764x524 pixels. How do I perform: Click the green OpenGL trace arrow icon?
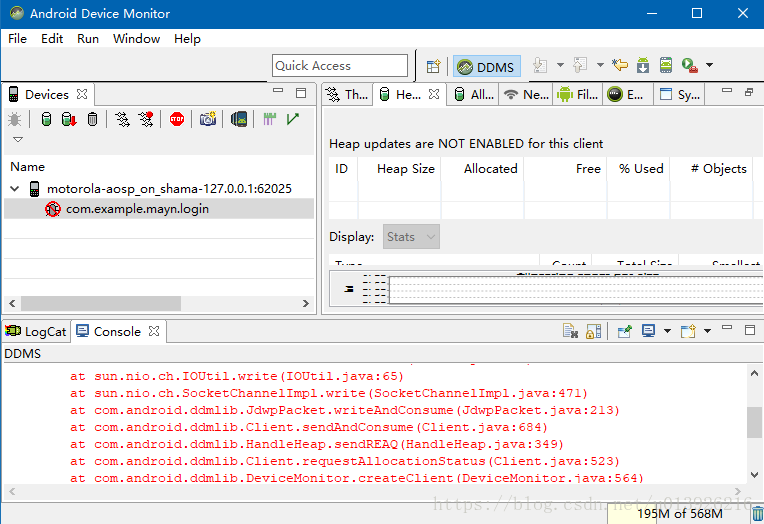point(293,119)
